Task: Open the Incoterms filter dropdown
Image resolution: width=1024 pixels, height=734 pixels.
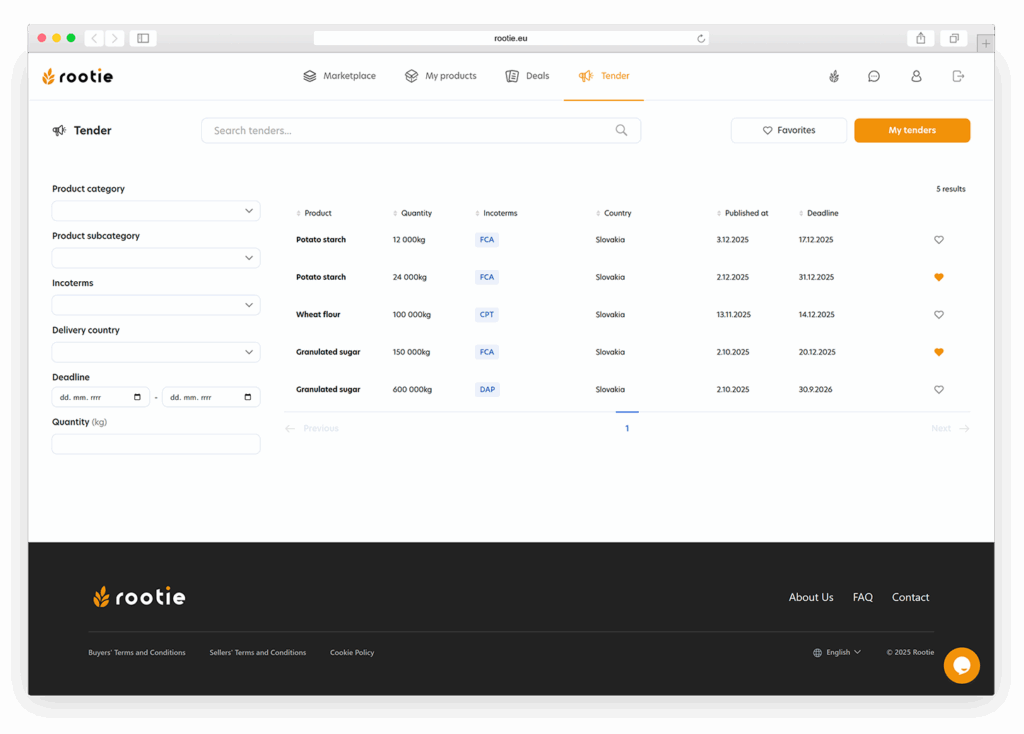Action: coord(156,305)
